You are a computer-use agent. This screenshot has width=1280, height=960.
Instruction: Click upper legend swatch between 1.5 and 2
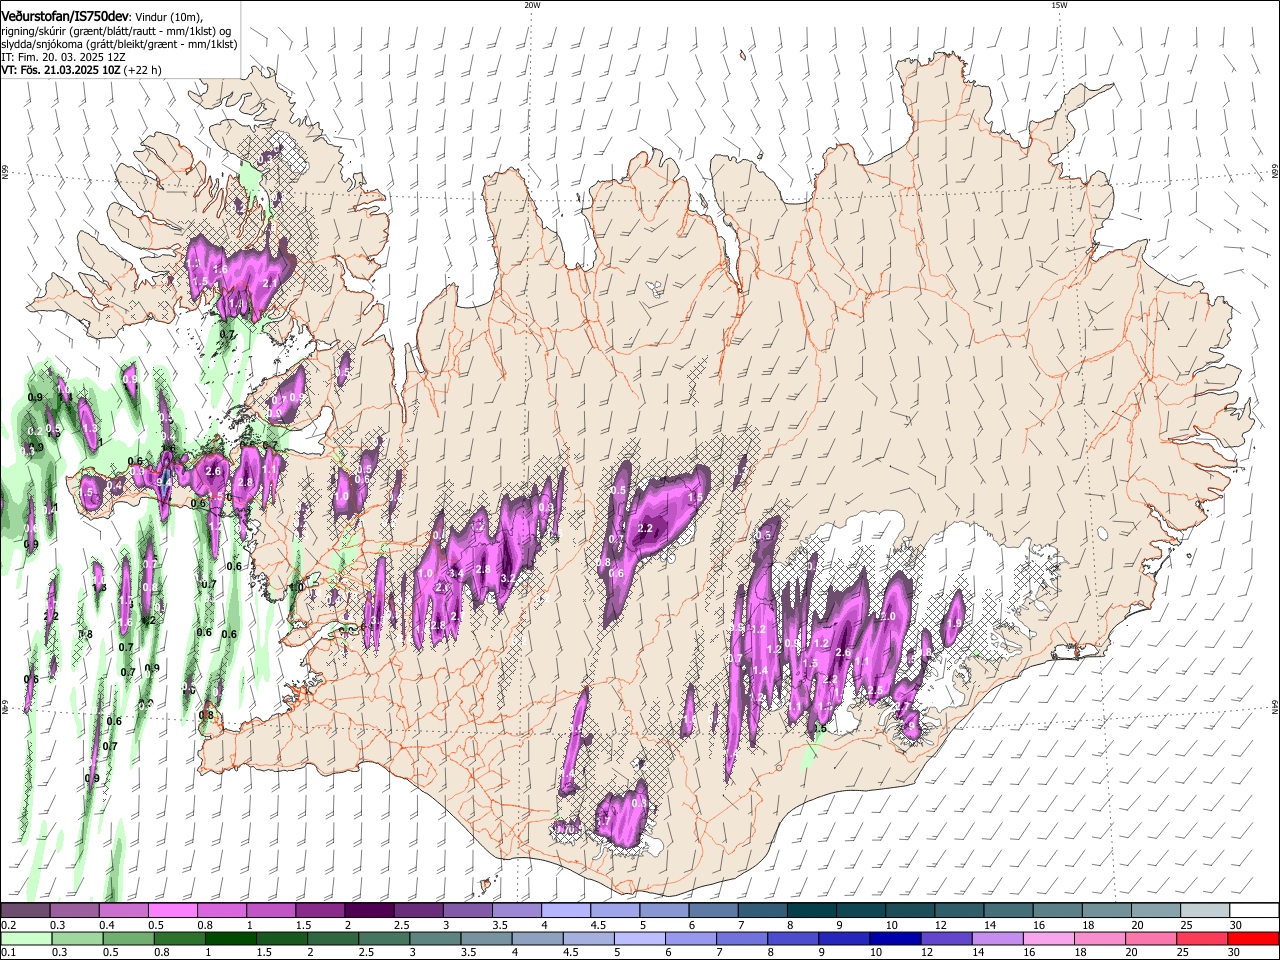(320, 911)
